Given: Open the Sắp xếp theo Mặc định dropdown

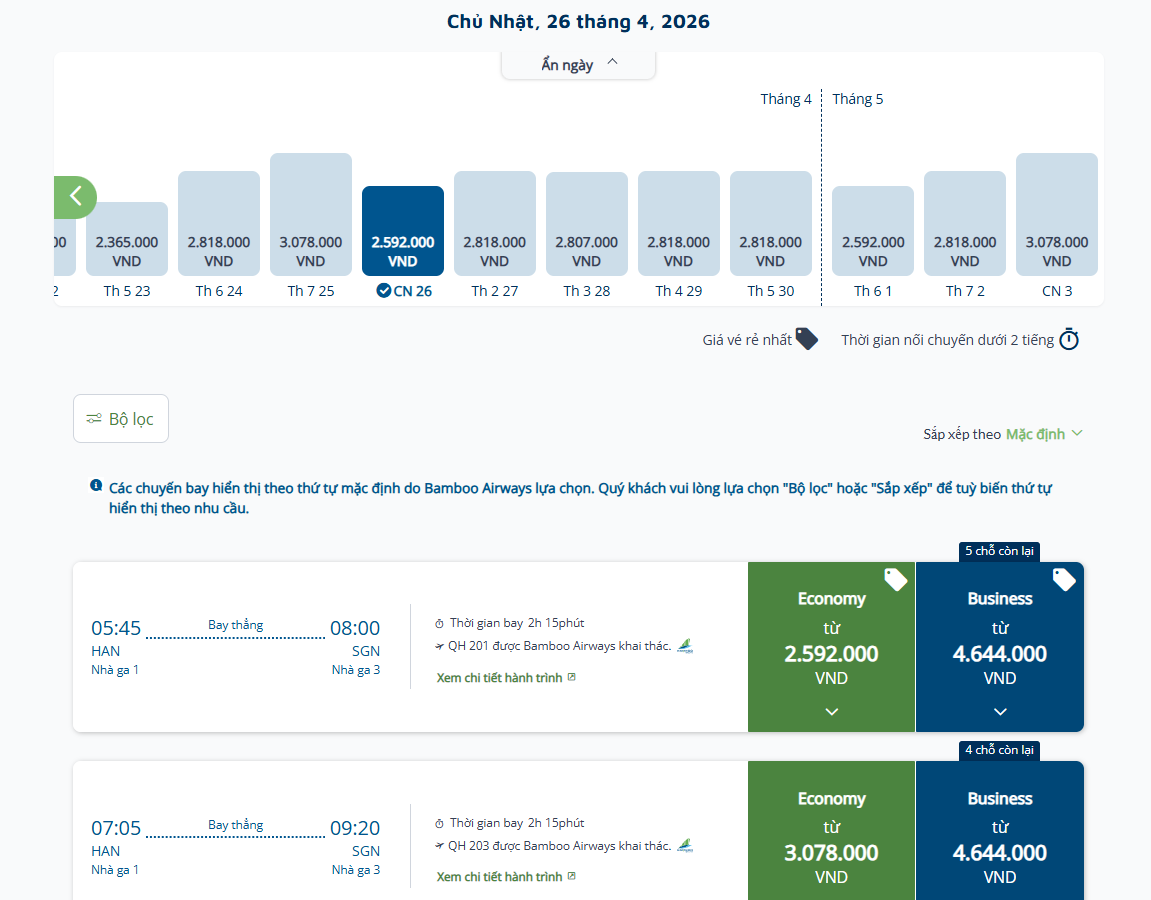Looking at the screenshot, I should 1044,434.
